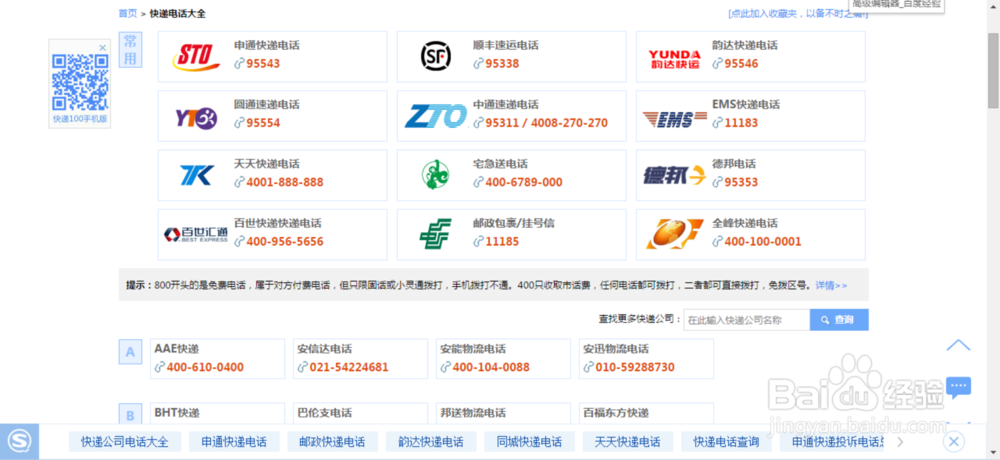This screenshot has height=460, width=1000.
Task: Select 邮政快递电话 suggestion
Action: click(333, 441)
